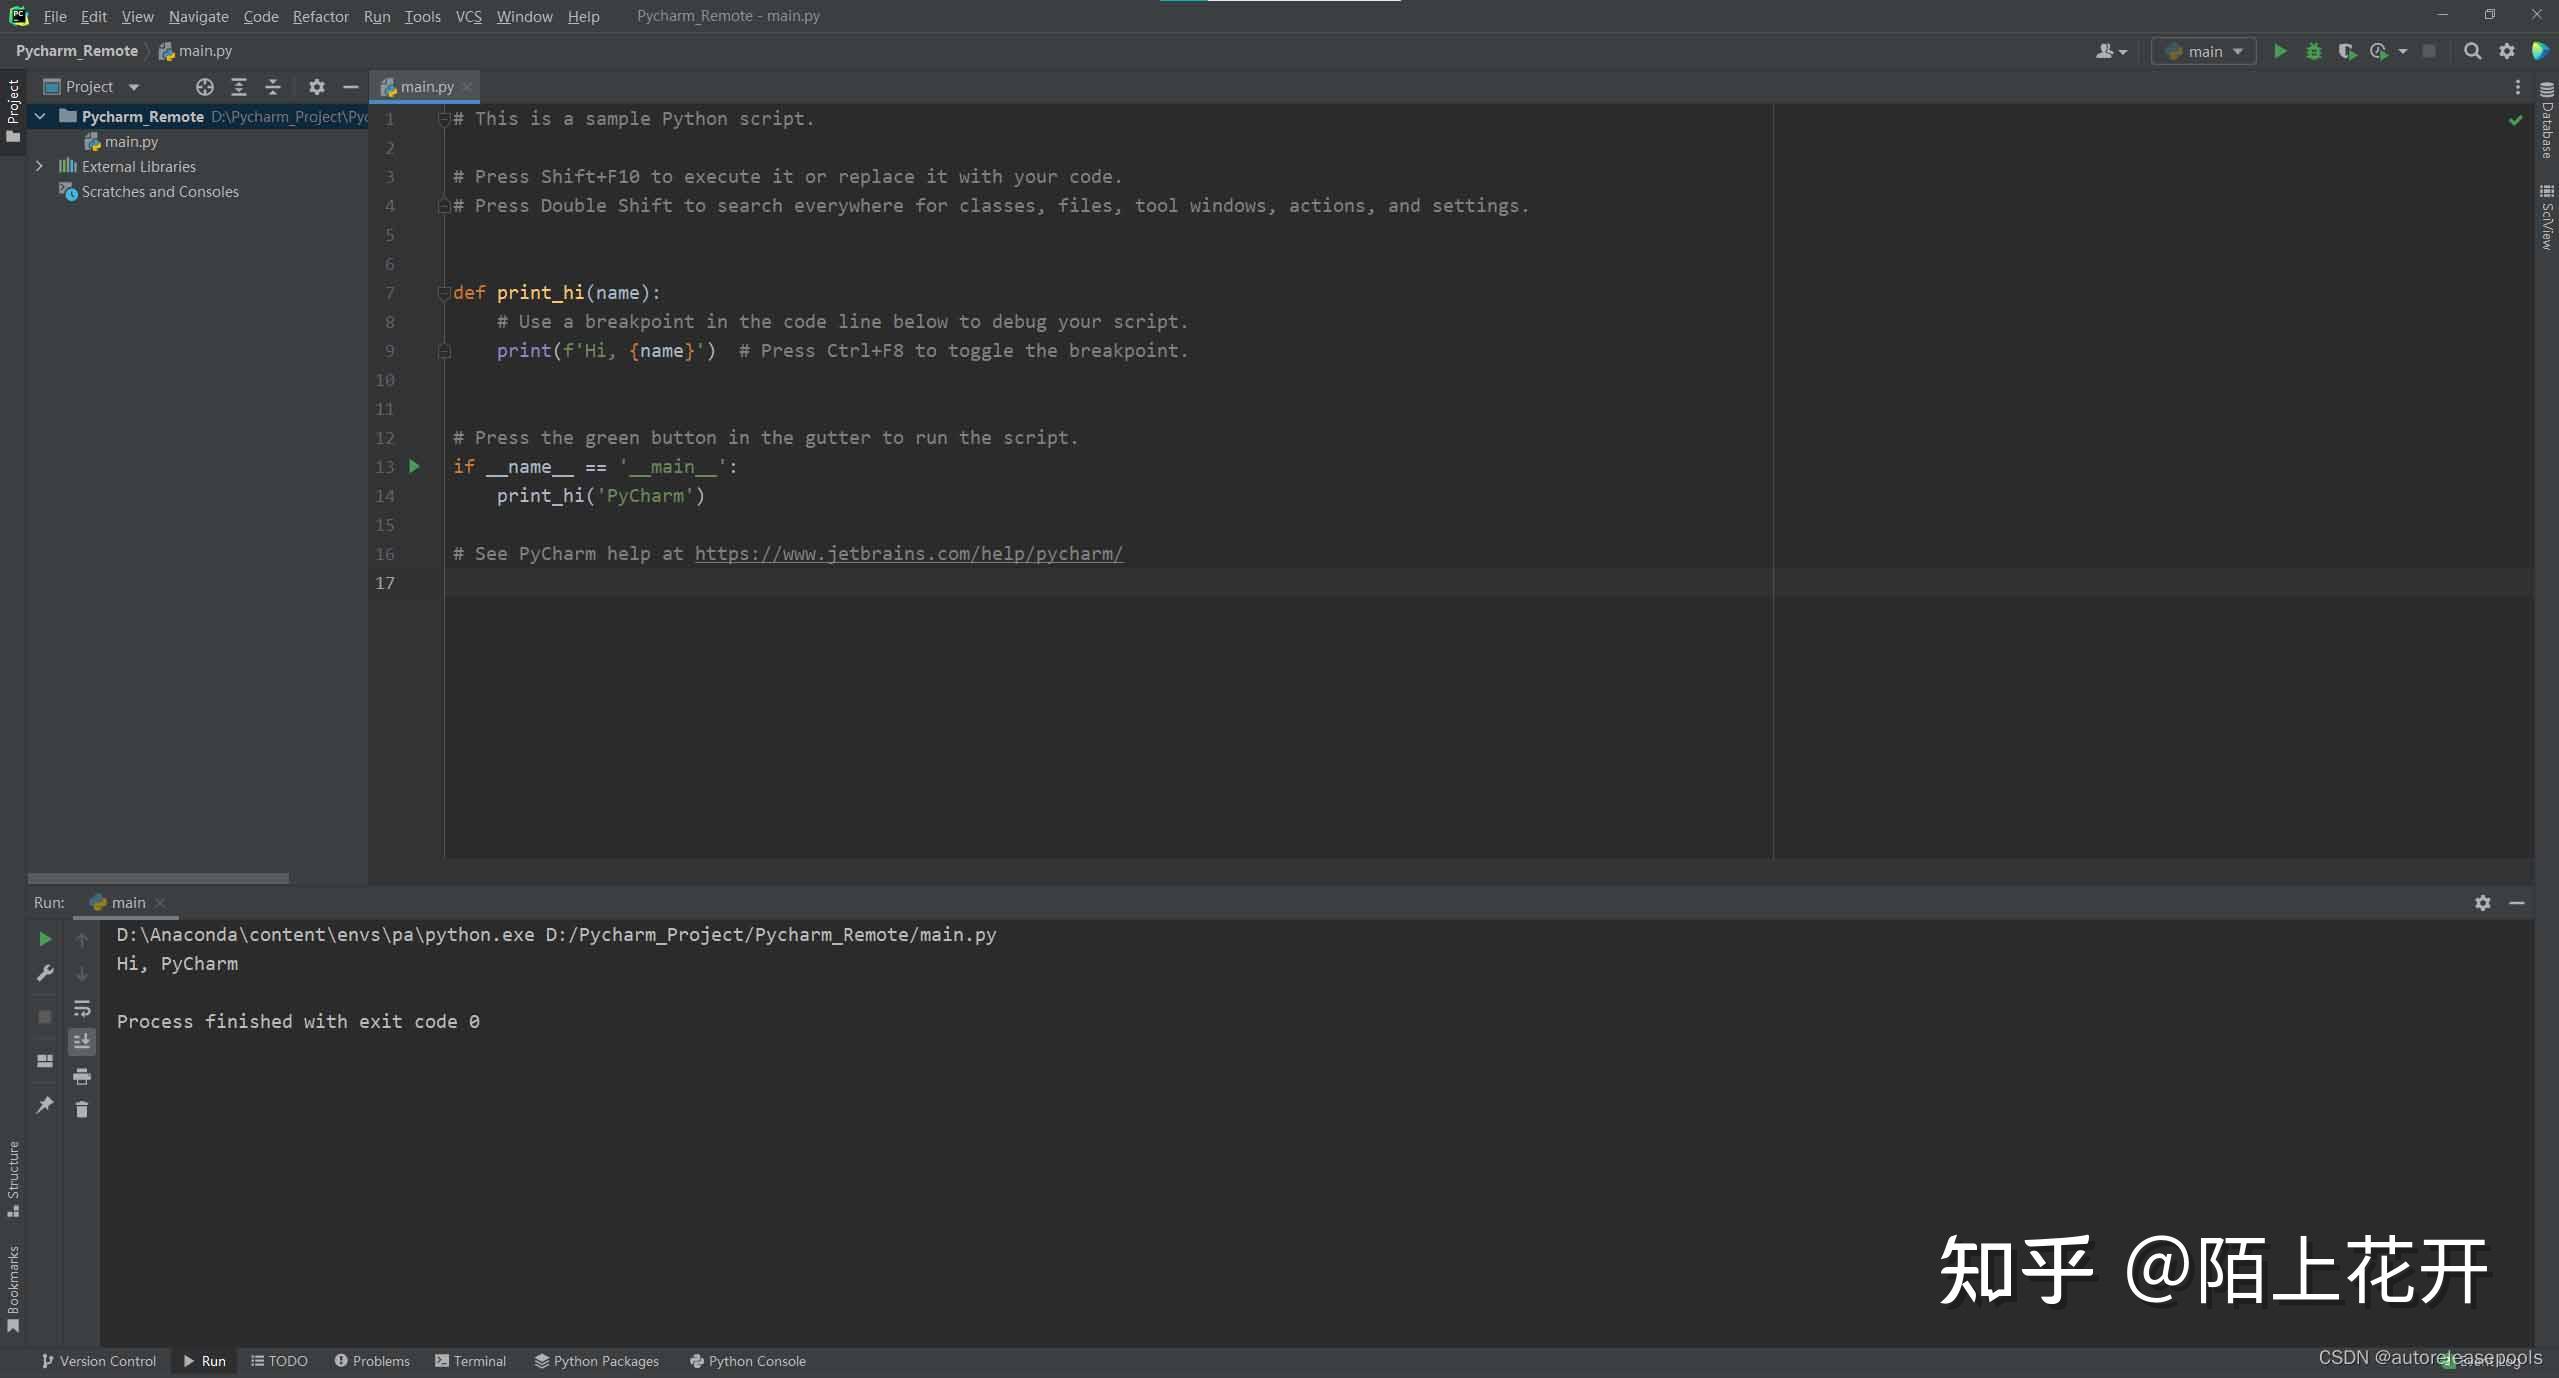
Task: Click the green Run button in the top toolbar
Action: click(x=2280, y=51)
